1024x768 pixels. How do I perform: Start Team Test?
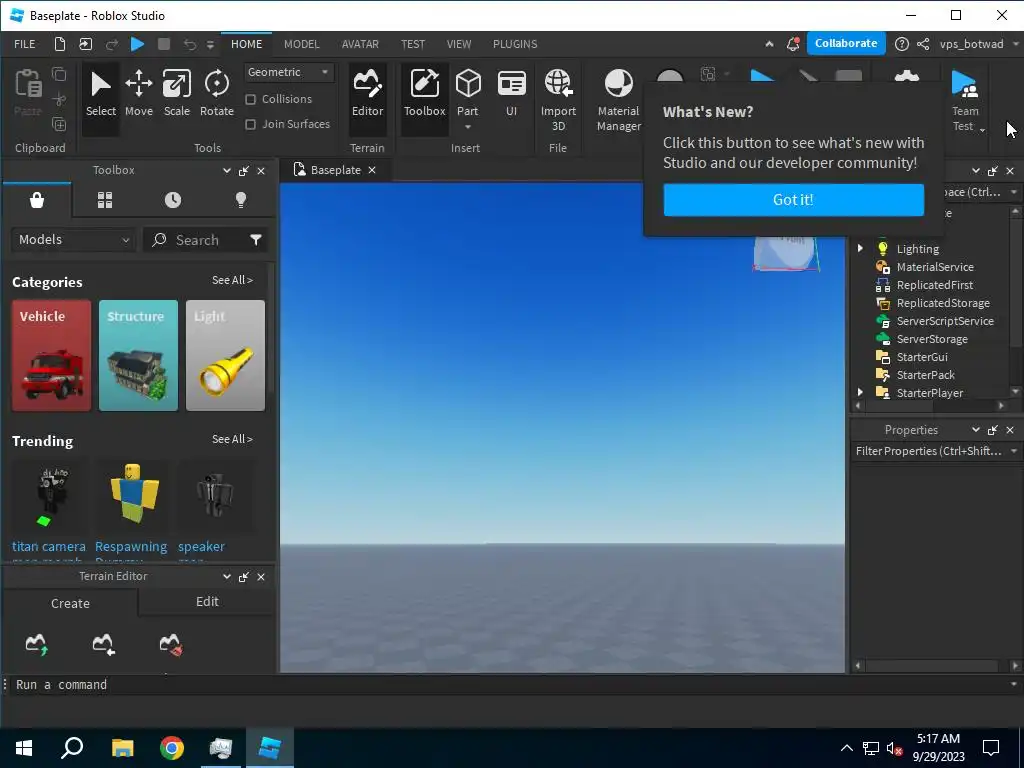(965, 100)
